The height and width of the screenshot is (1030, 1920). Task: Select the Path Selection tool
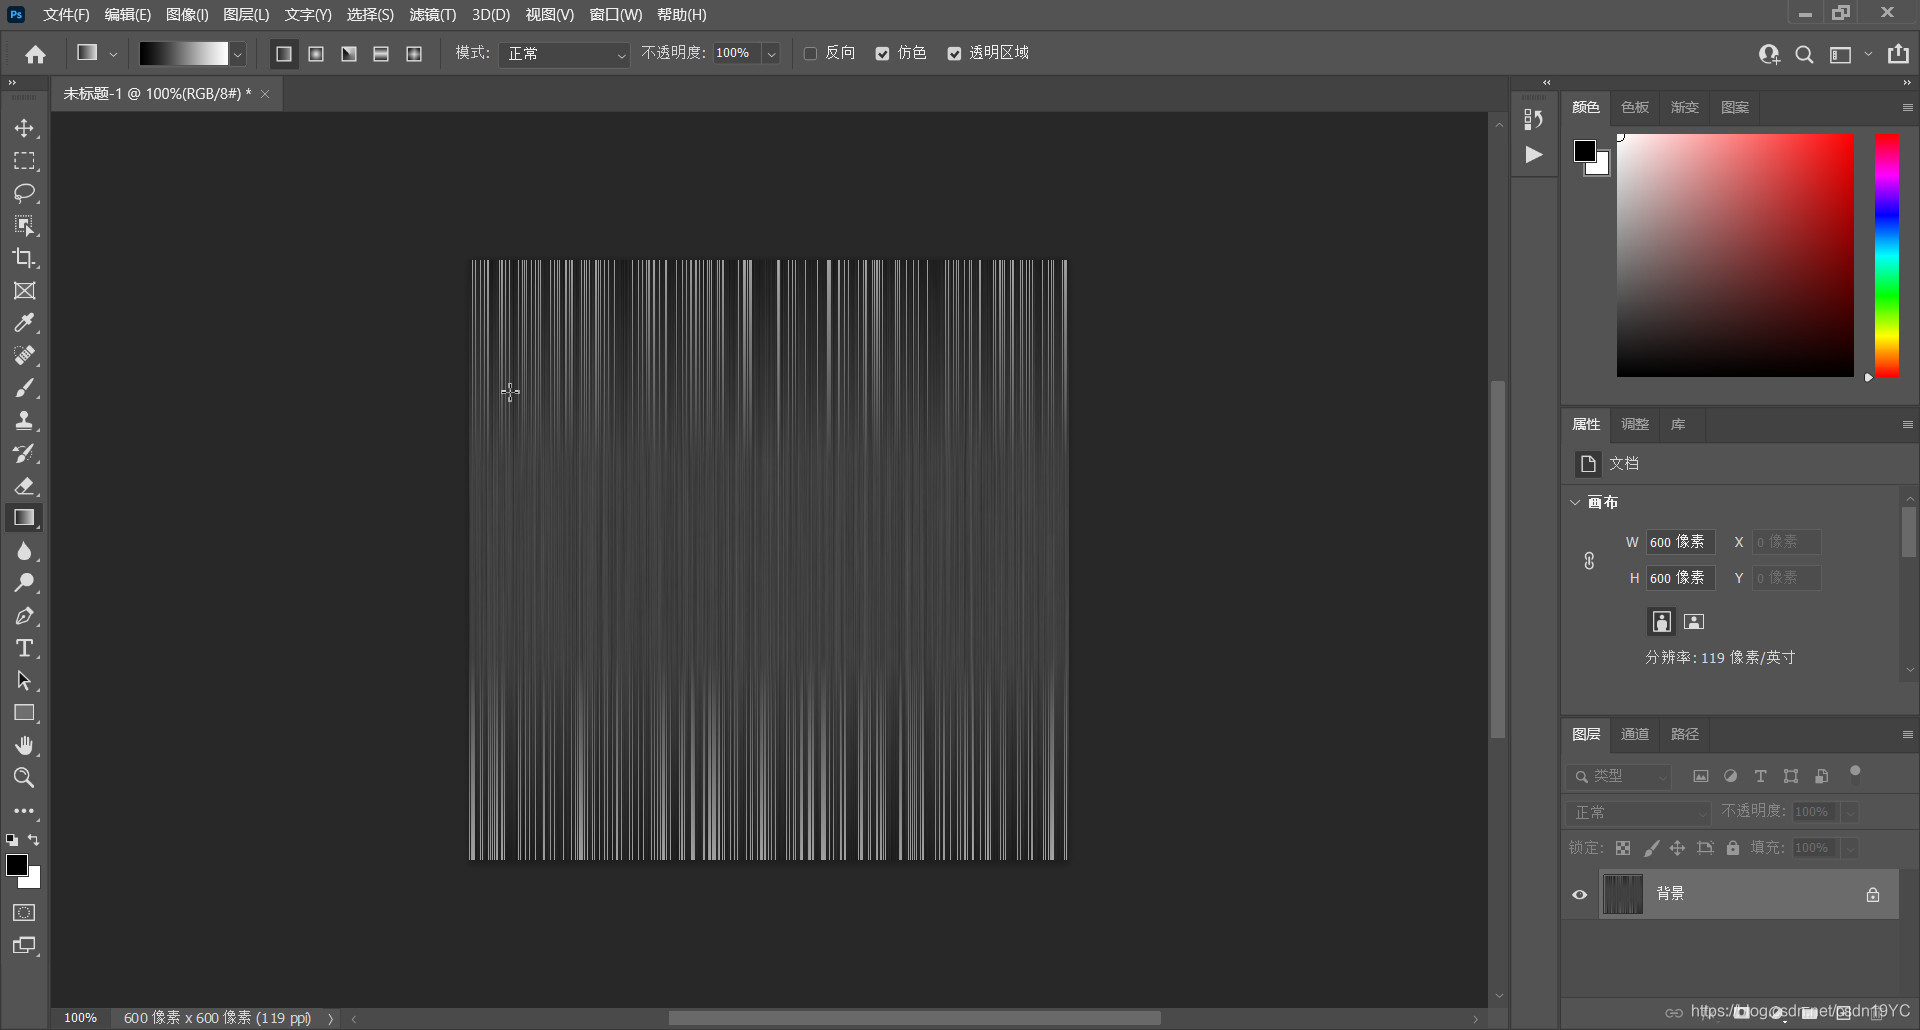[24, 681]
